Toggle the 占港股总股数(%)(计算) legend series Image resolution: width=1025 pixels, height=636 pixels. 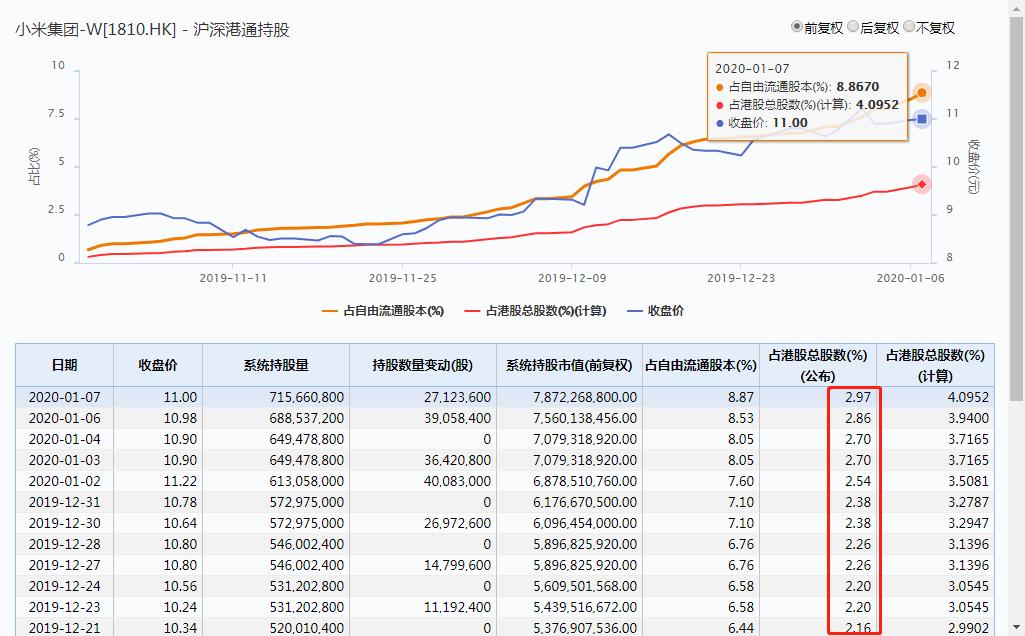[x=535, y=311]
